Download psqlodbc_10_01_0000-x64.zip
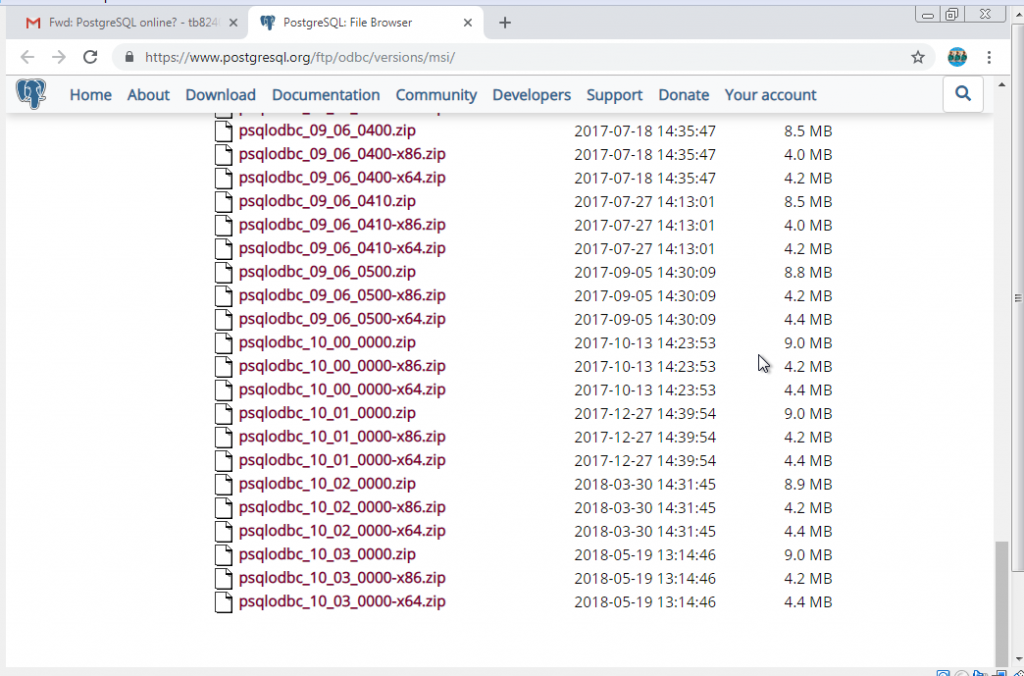 [342, 460]
